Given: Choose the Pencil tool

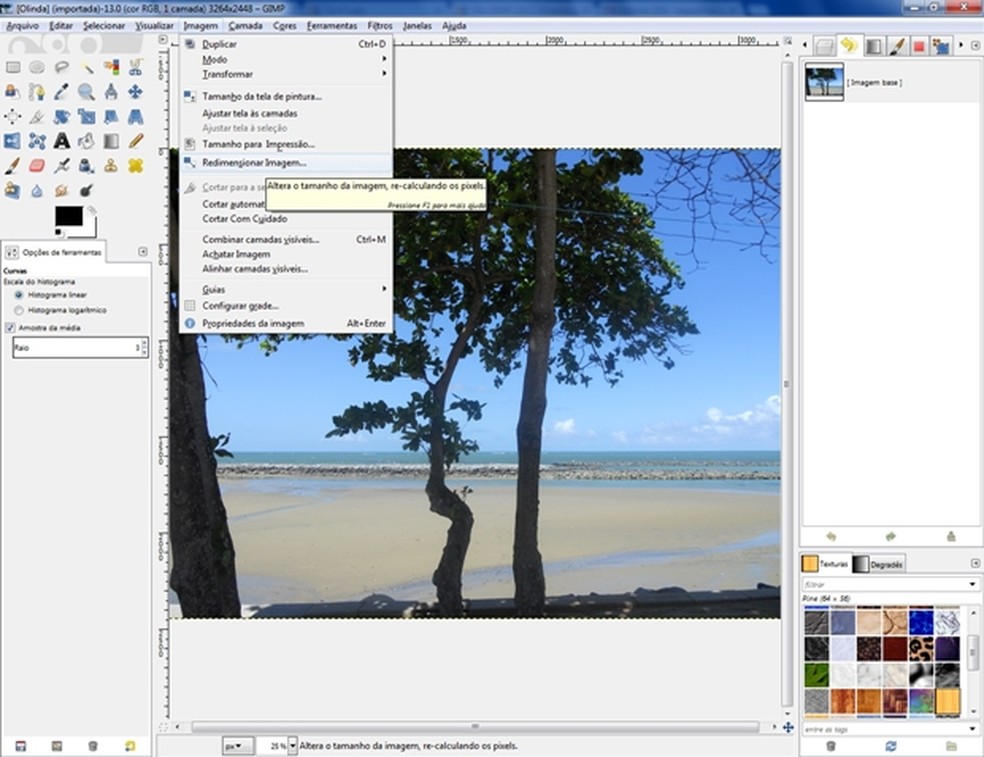Looking at the screenshot, I should pos(135,141).
